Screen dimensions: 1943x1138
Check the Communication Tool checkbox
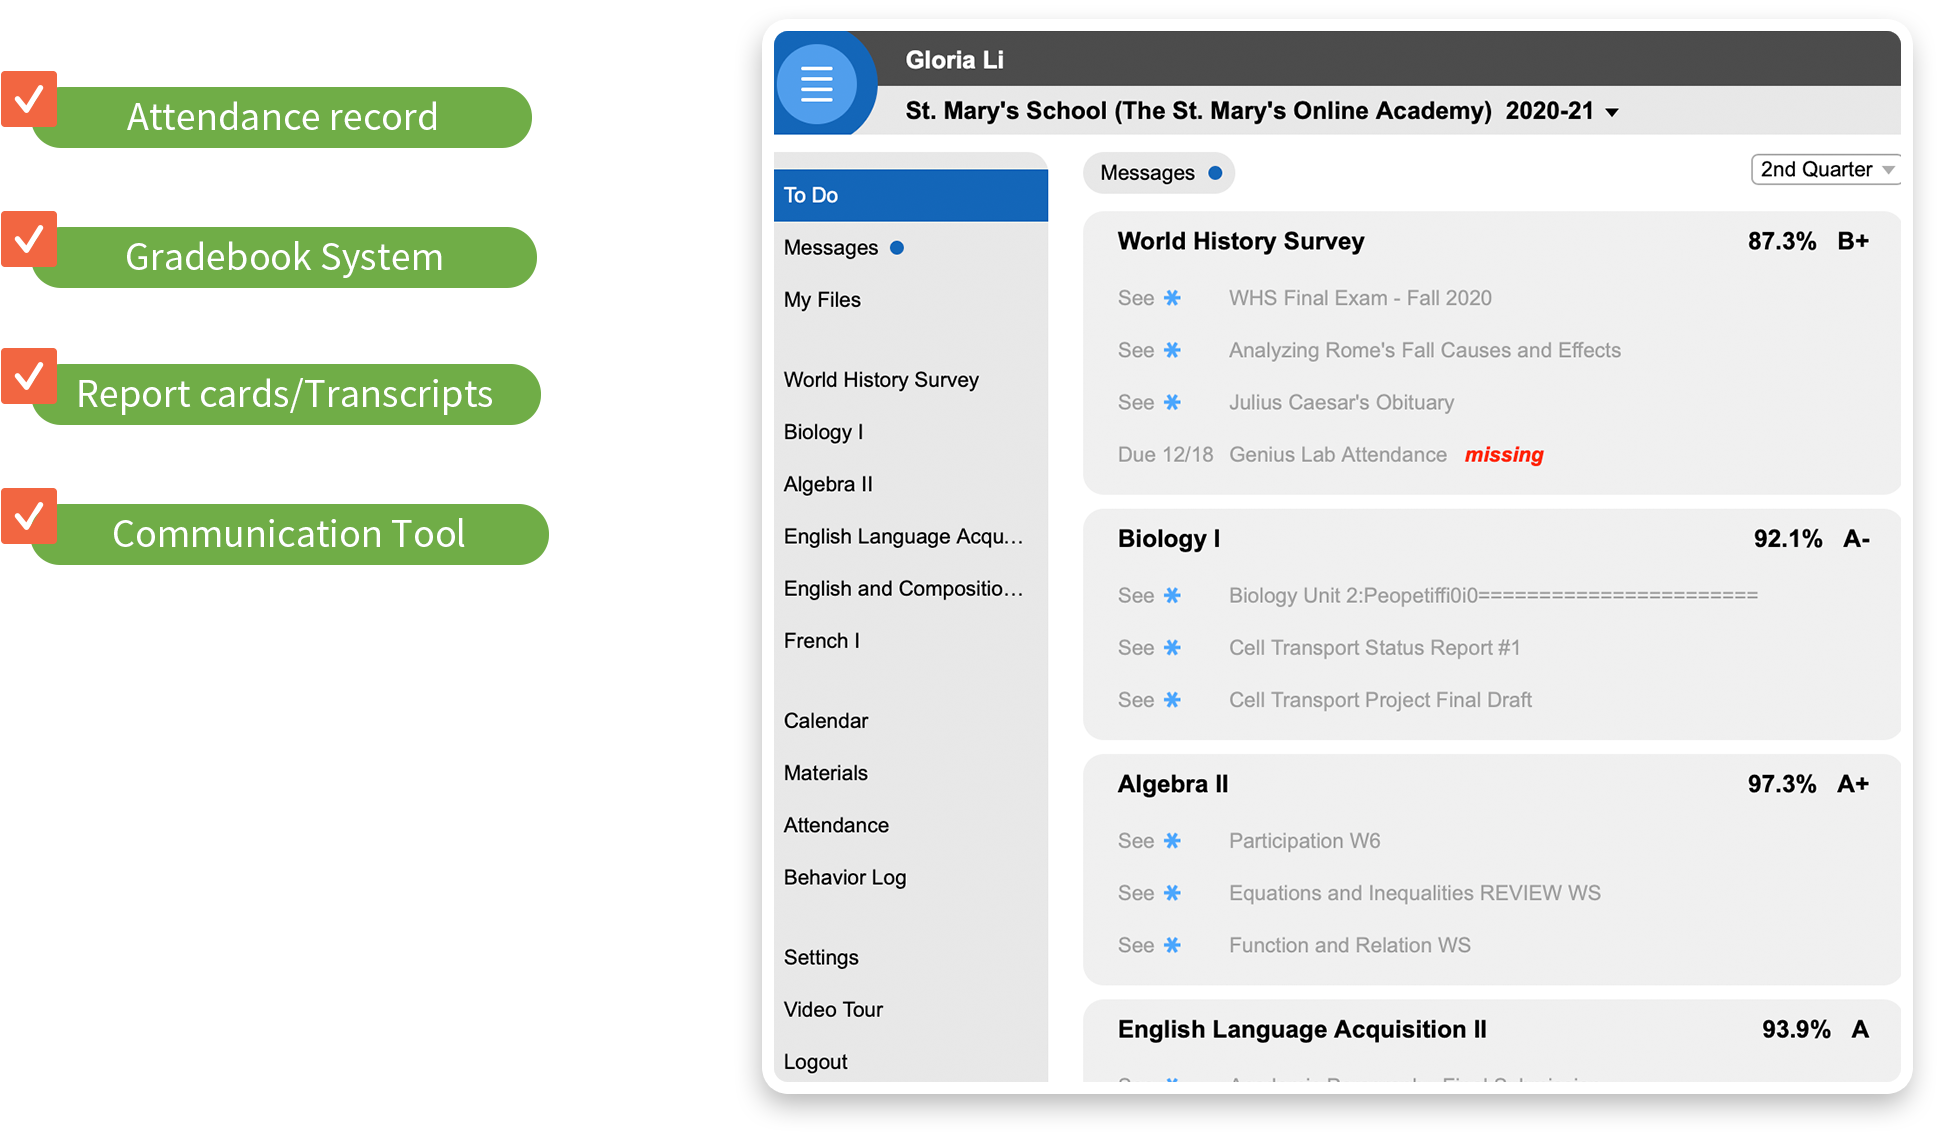[30, 516]
